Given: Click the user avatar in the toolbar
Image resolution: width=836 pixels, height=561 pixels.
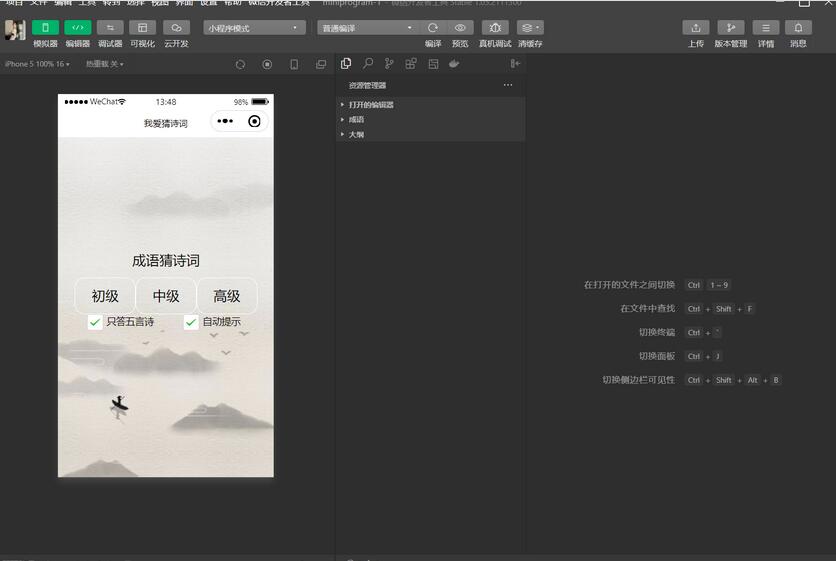Looking at the screenshot, I should [15, 30].
